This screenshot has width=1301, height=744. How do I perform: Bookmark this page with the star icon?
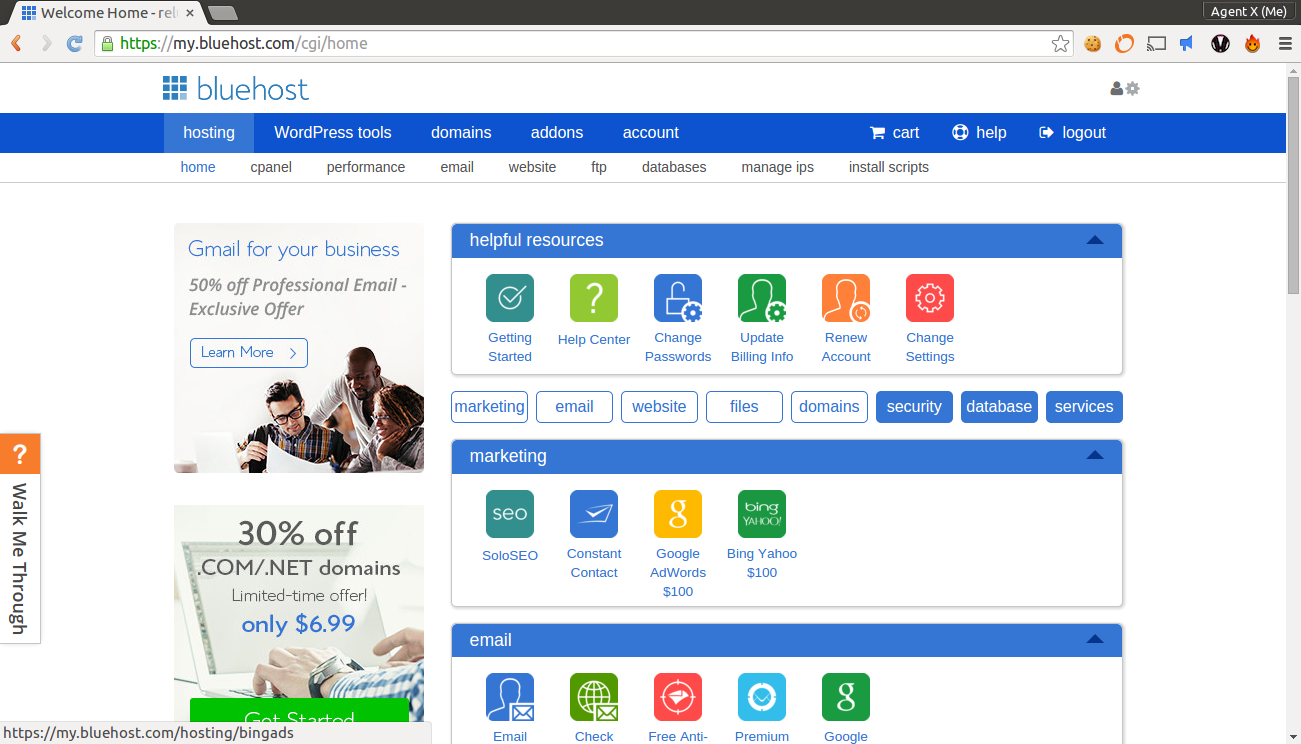pos(1060,43)
